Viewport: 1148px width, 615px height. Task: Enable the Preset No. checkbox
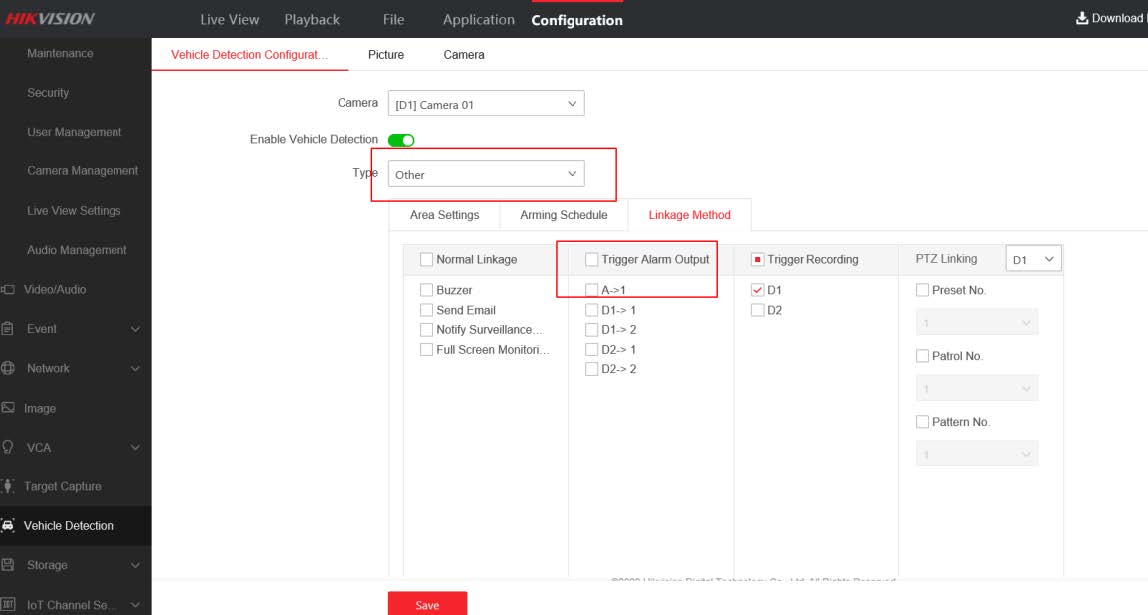coord(922,290)
